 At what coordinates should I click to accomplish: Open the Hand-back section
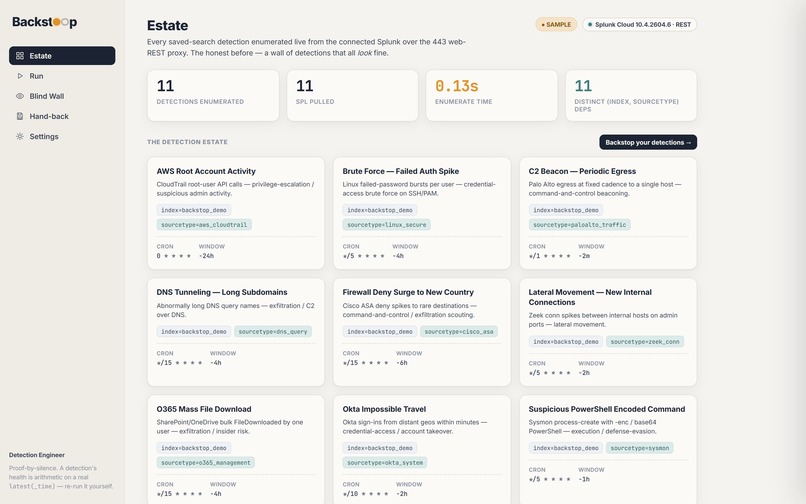62,116
